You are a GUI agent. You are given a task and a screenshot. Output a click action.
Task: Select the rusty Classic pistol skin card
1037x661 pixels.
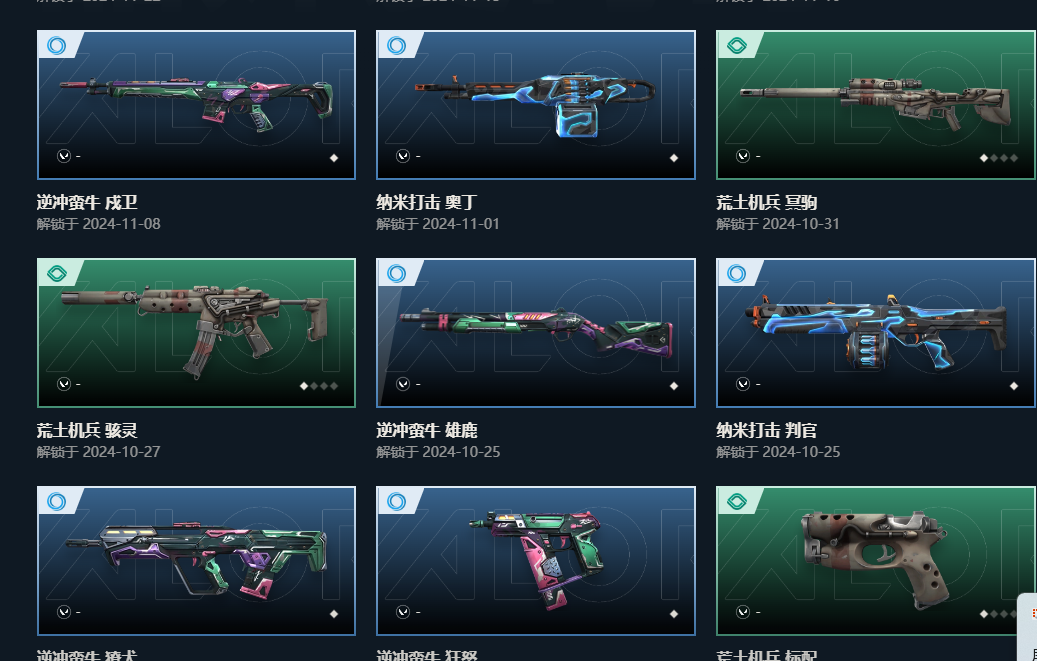(876, 561)
